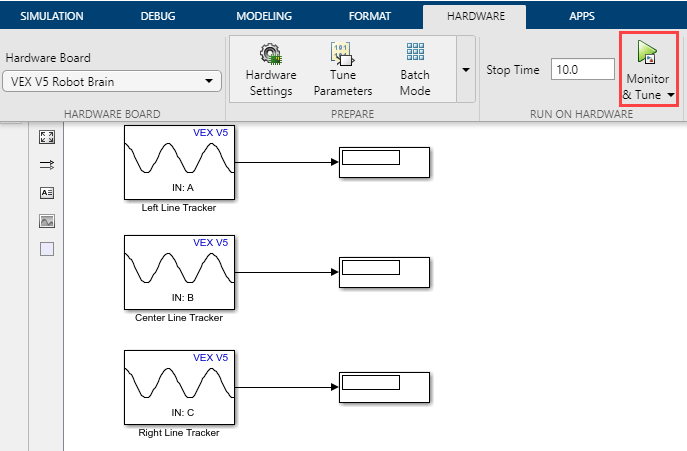The image size is (687, 451).
Task: Click the Tune Parameters icon
Action: (x=342, y=54)
